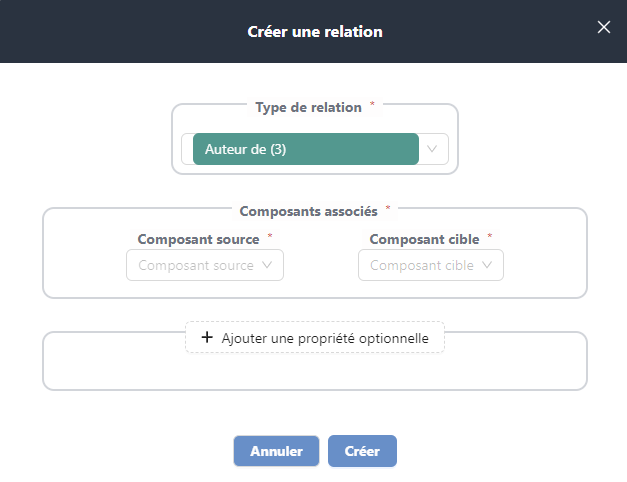The height and width of the screenshot is (482, 627).
Task: Open the Composant cible dropdown arrow
Action: 487,265
